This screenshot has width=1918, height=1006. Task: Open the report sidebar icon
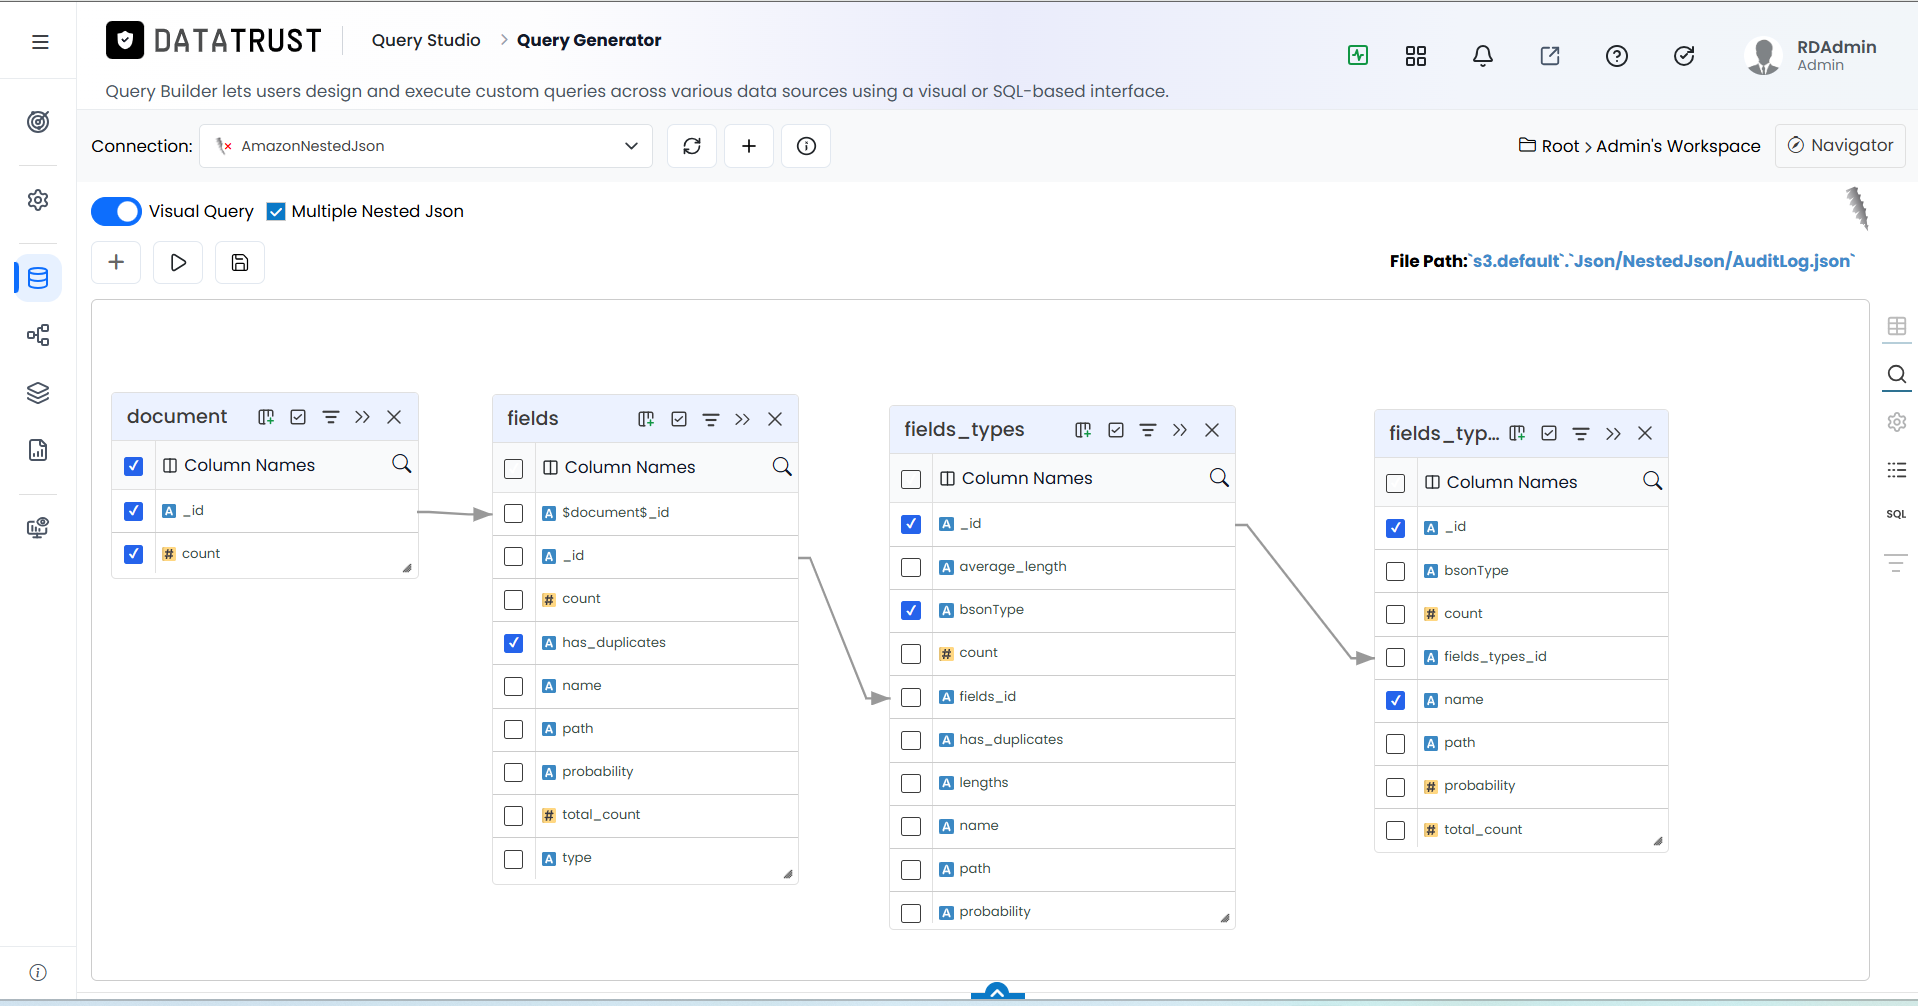point(38,450)
